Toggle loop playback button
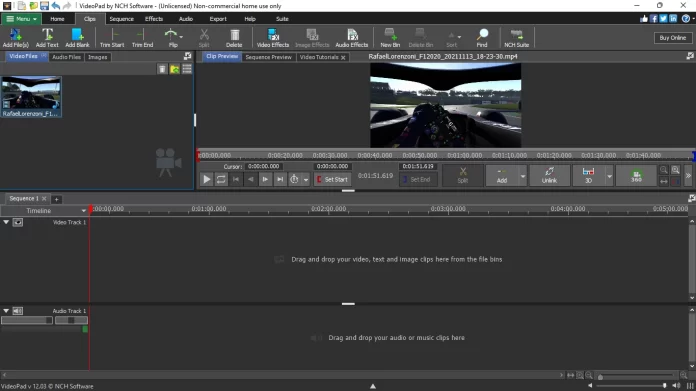 point(221,179)
